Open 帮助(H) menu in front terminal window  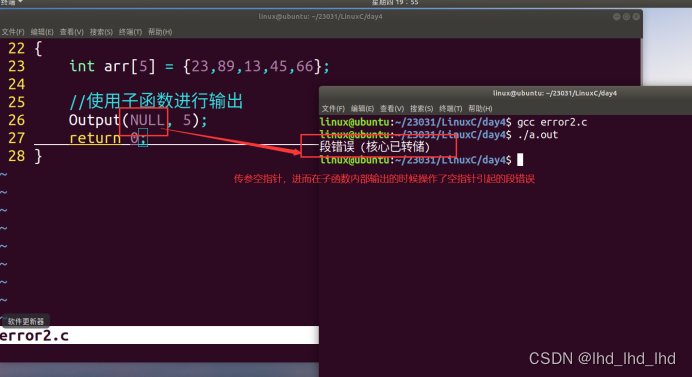pyautogui.click(x=480, y=109)
